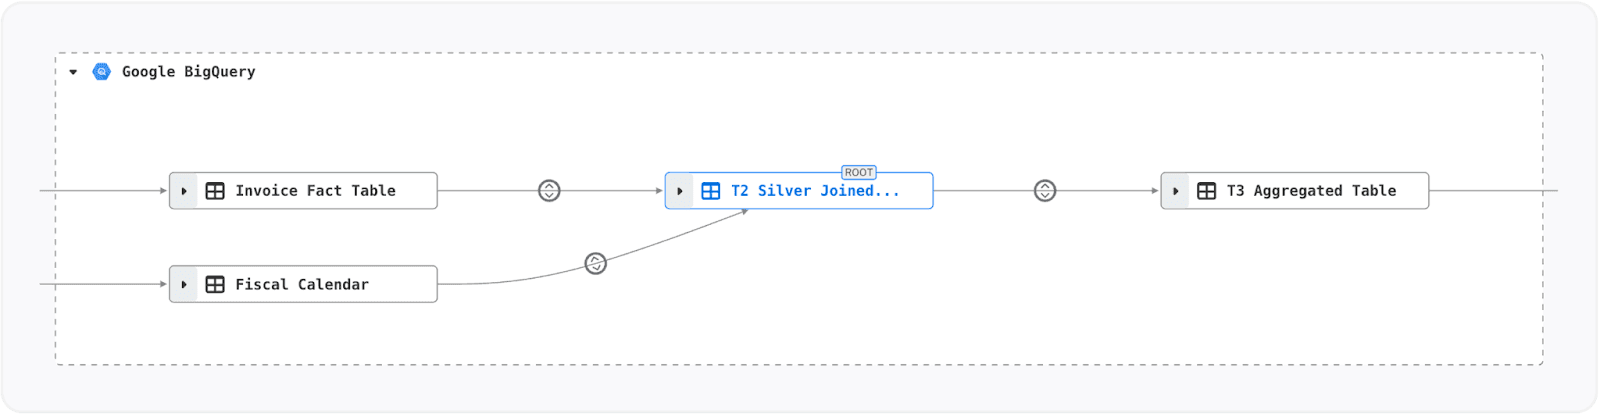The height and width of the screenshot is (414, 1600).
Task: Click the blue T2 Silver Joined table icon
Action: [x=711, y=191]
